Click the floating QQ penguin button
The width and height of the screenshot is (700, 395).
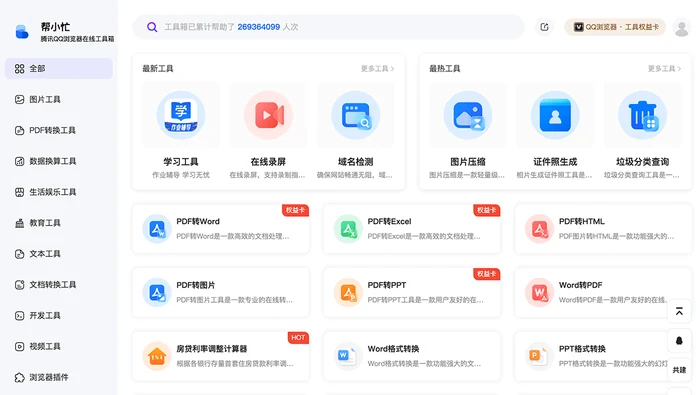point(679,341)
